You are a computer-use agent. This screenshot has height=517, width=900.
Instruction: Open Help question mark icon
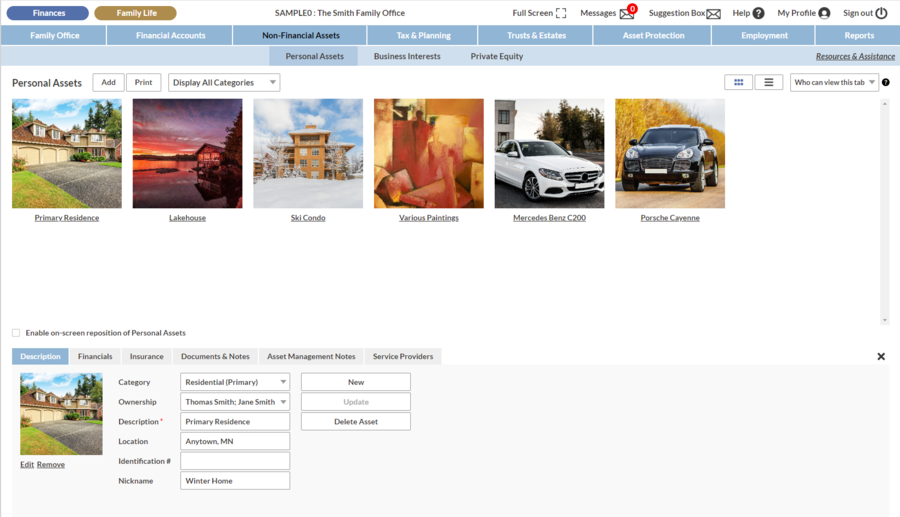(x=758, y=14)
